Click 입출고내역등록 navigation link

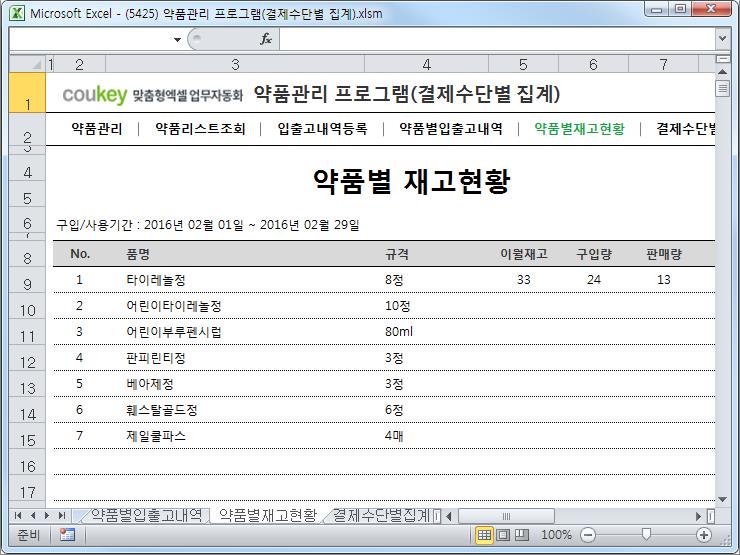click(x=322, y=128)
